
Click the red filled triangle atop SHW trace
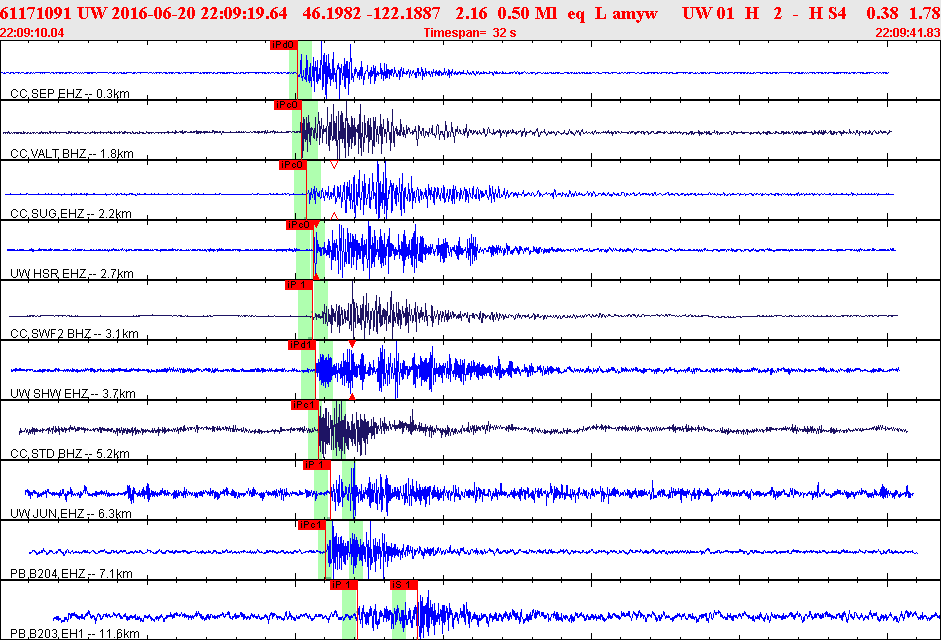[x=352, y=344]
